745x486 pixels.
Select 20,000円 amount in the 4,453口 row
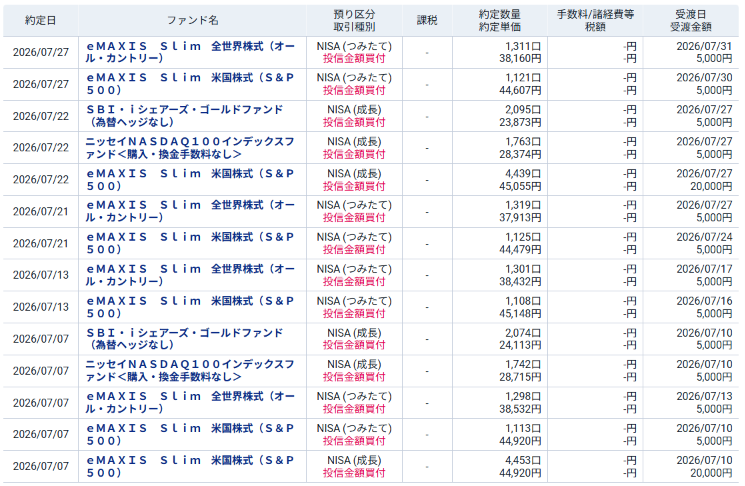[x=711, y=473]
